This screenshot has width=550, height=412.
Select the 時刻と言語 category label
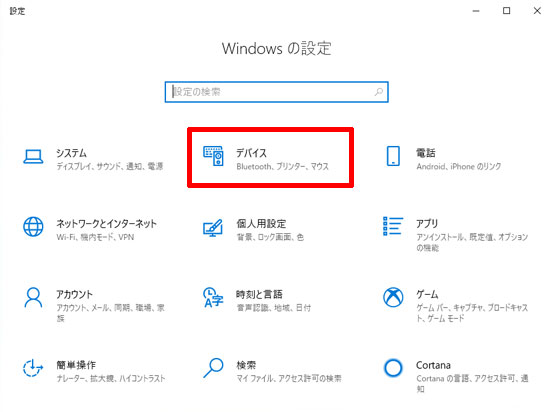(259, 295)
